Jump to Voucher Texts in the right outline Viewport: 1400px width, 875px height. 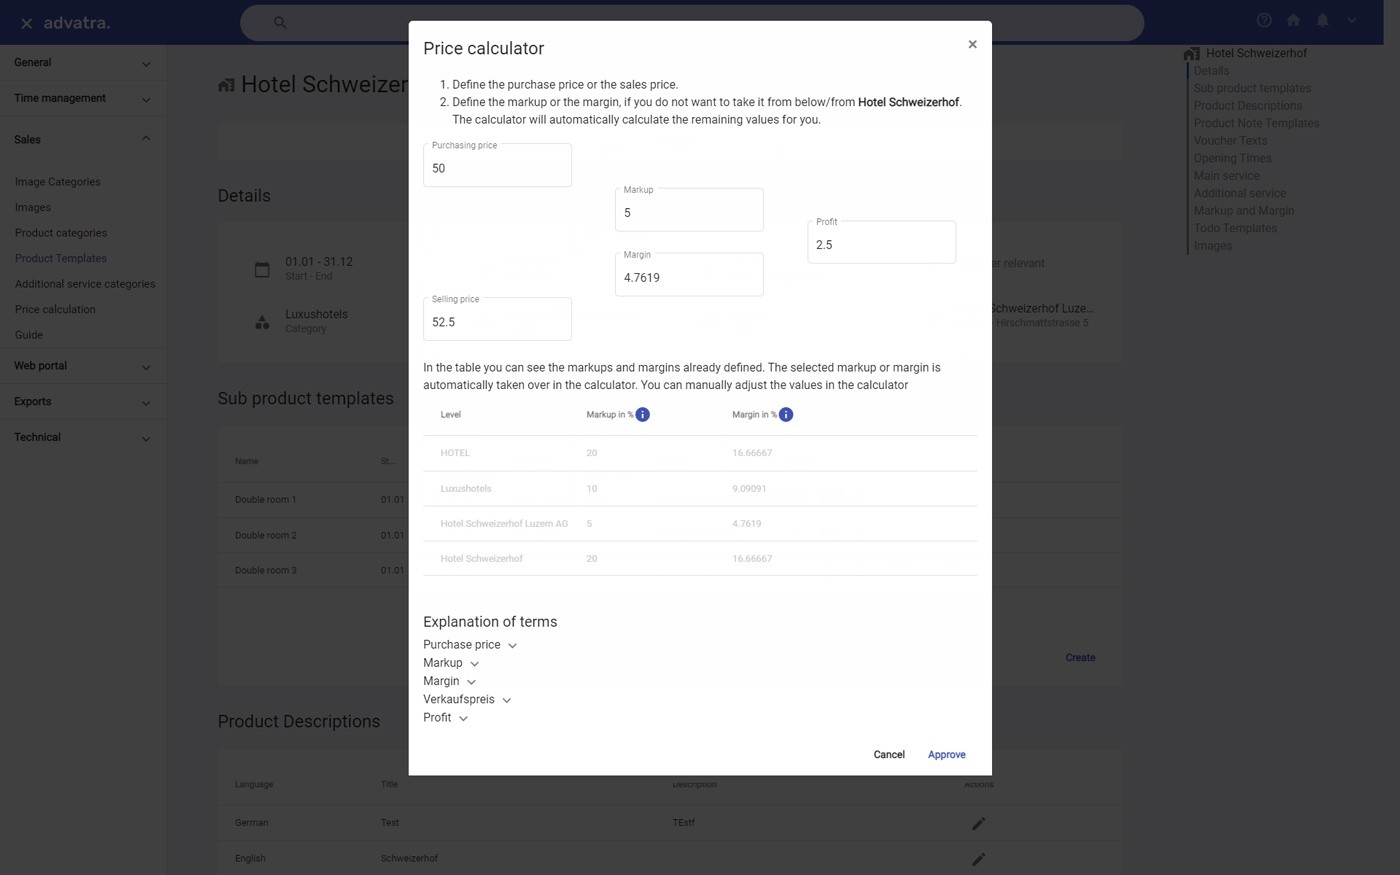(x=1230, y=141)
